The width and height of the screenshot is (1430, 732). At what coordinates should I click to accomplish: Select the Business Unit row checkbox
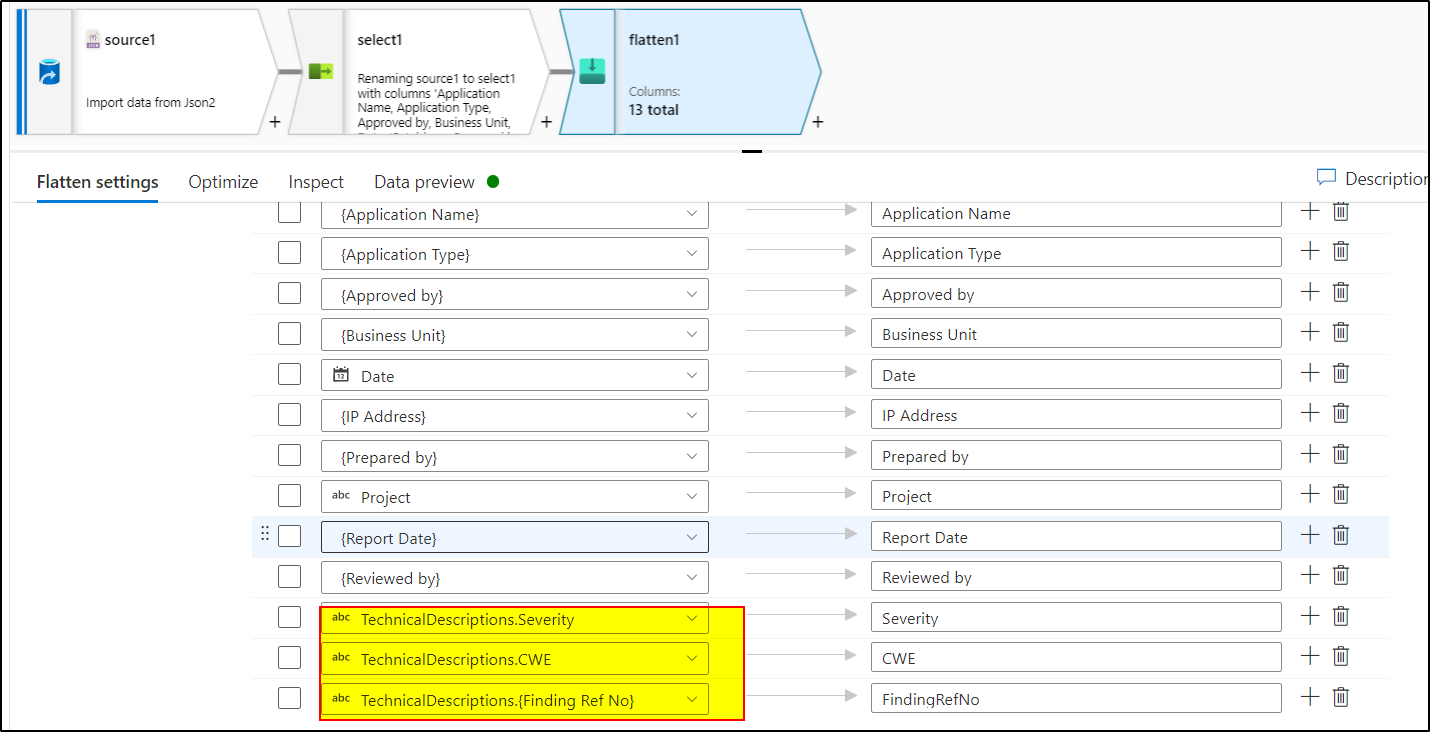[289, 332]
